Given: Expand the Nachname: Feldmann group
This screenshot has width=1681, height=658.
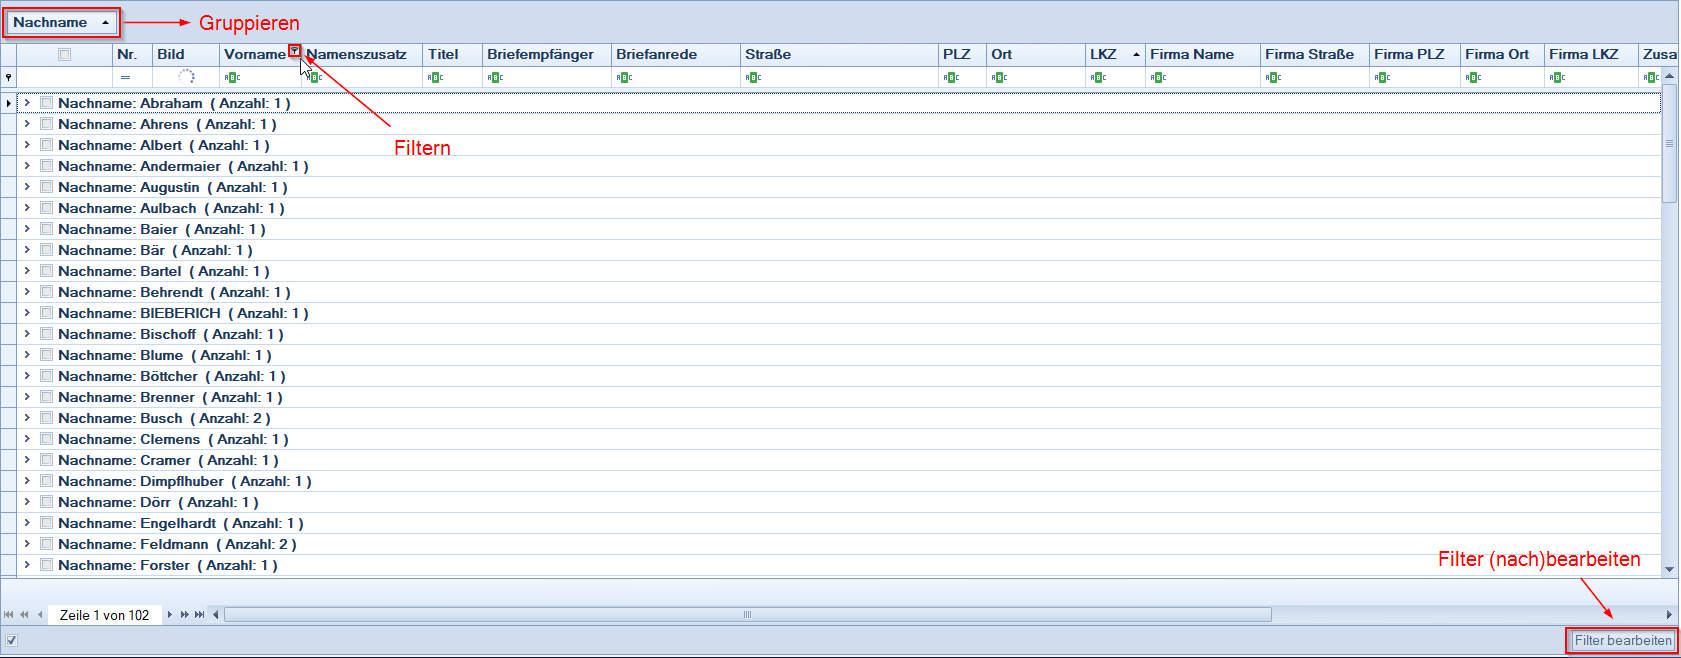Looking at the screenshot, I should pos(27,544).
